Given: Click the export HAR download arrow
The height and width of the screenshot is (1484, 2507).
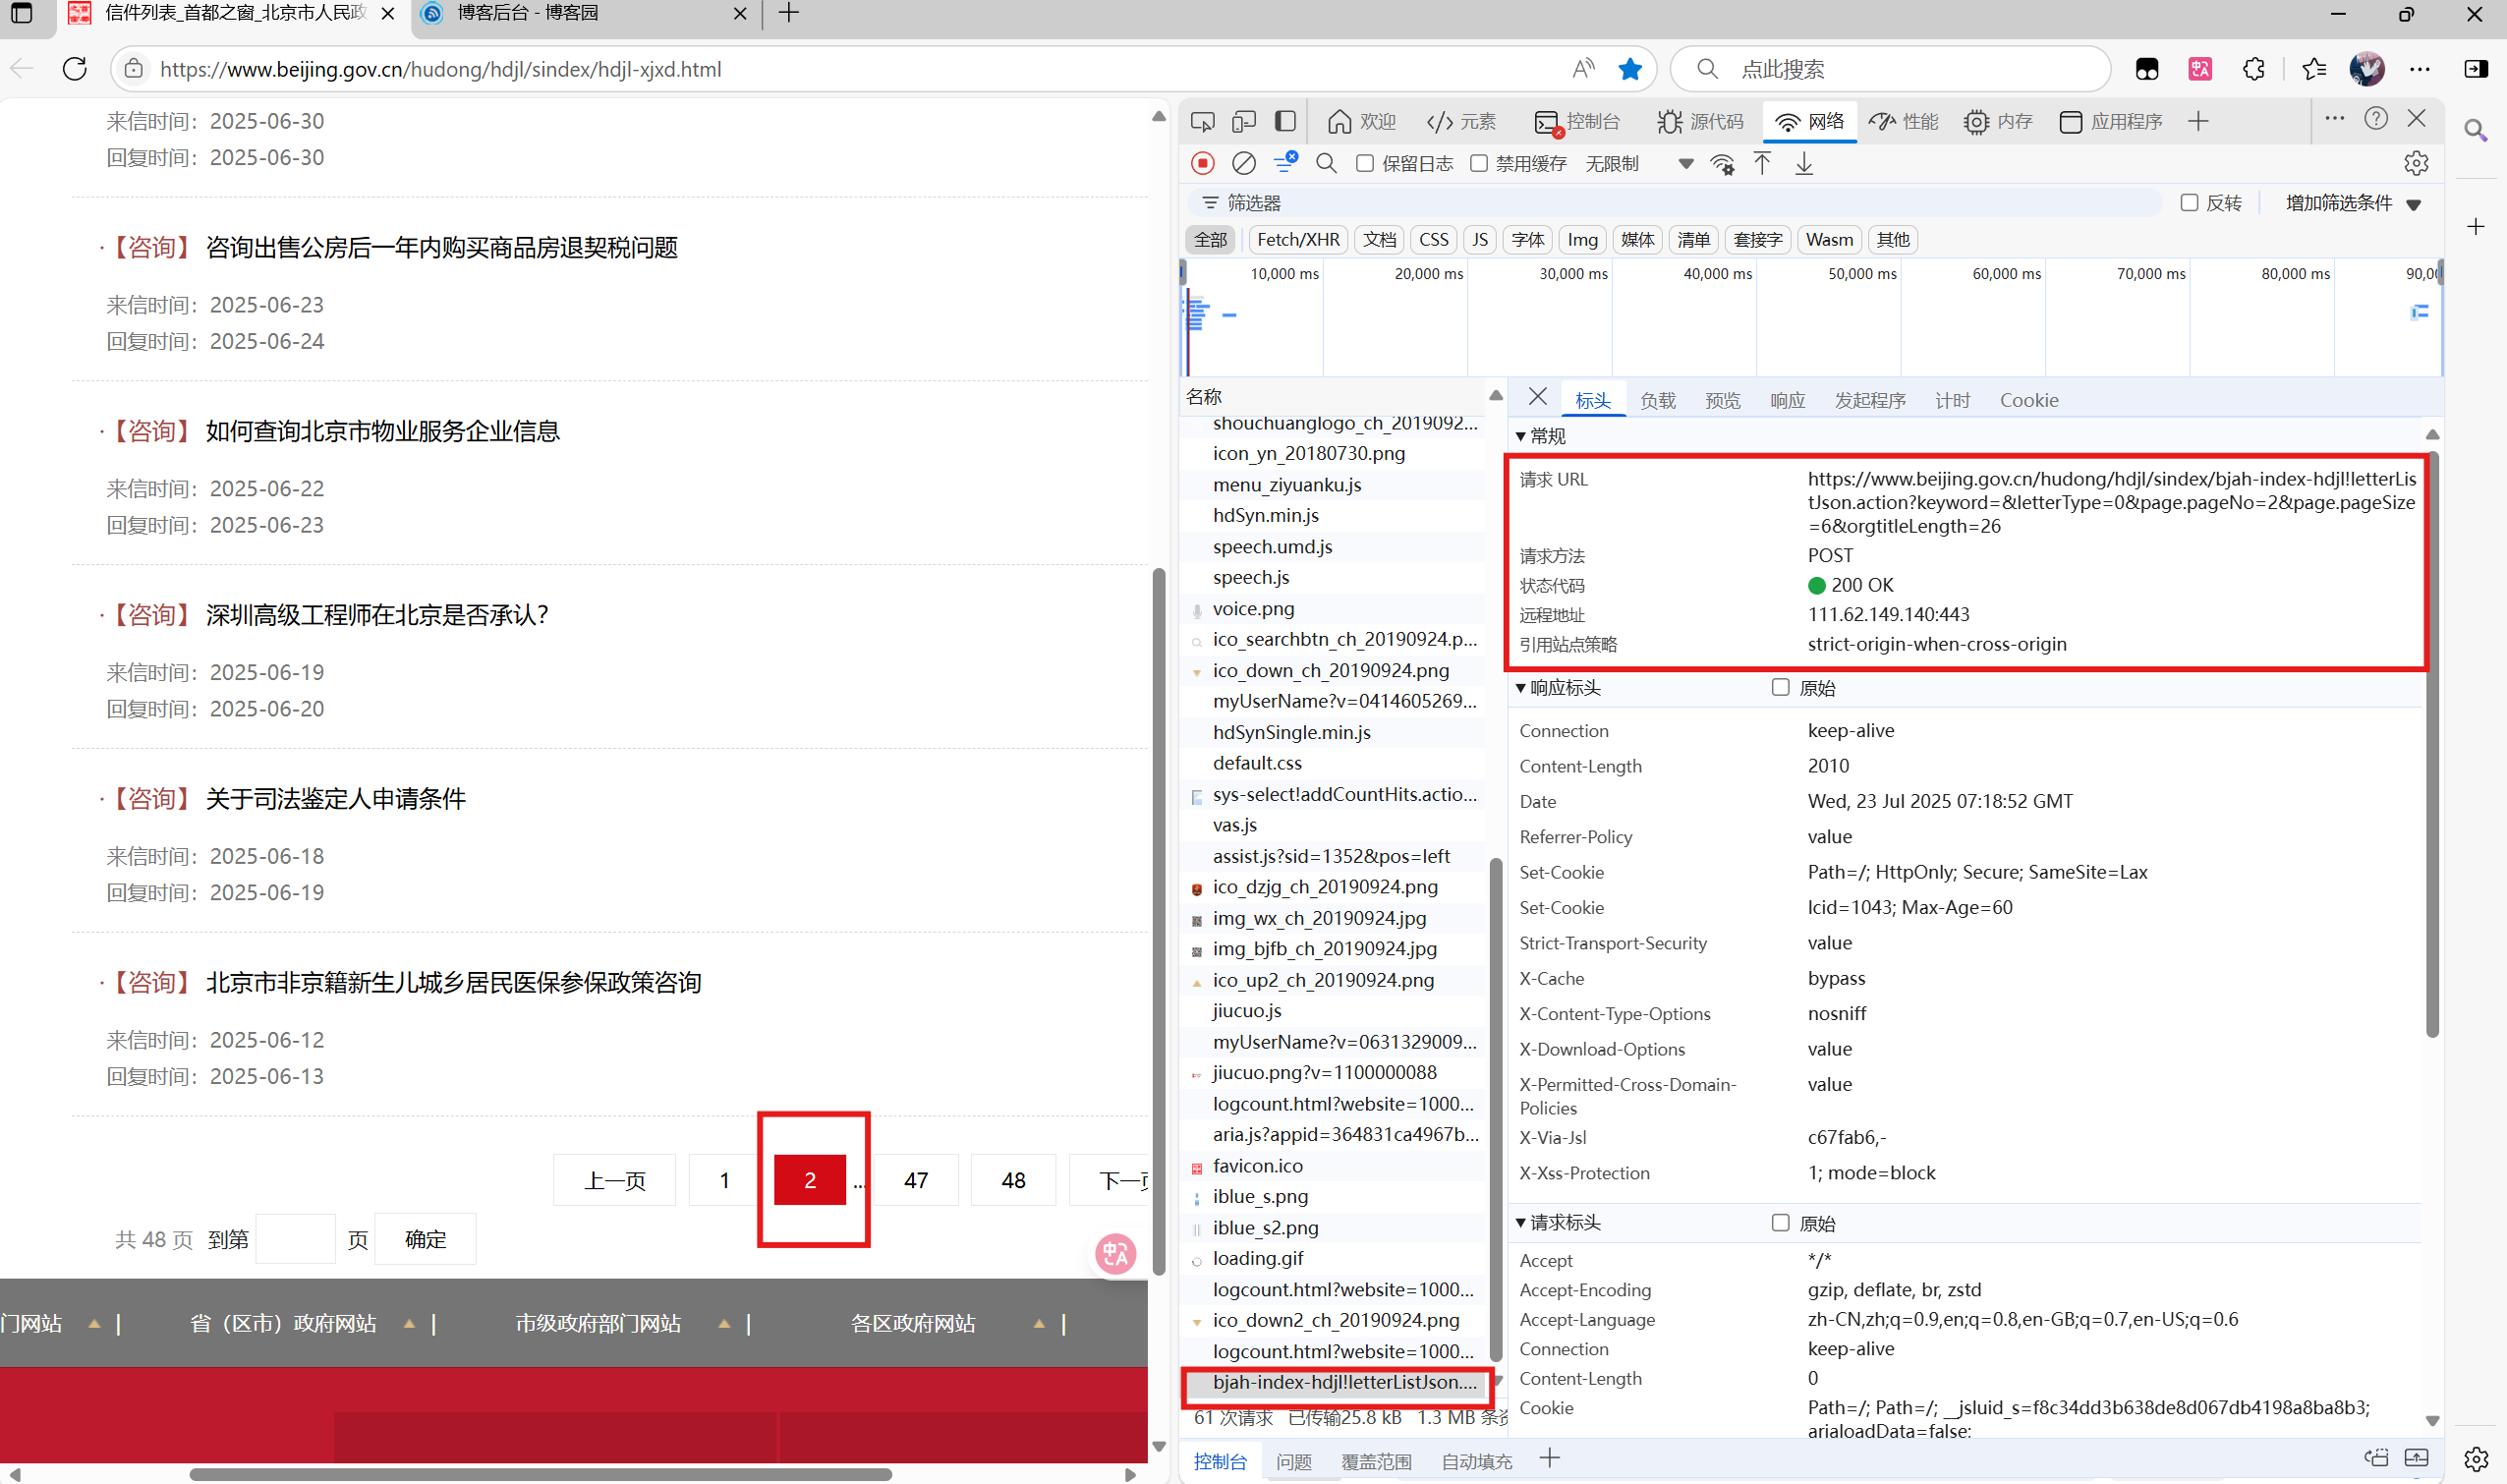Looking at the screenshot, I should pyautogui.click(x=1804, y=163).
